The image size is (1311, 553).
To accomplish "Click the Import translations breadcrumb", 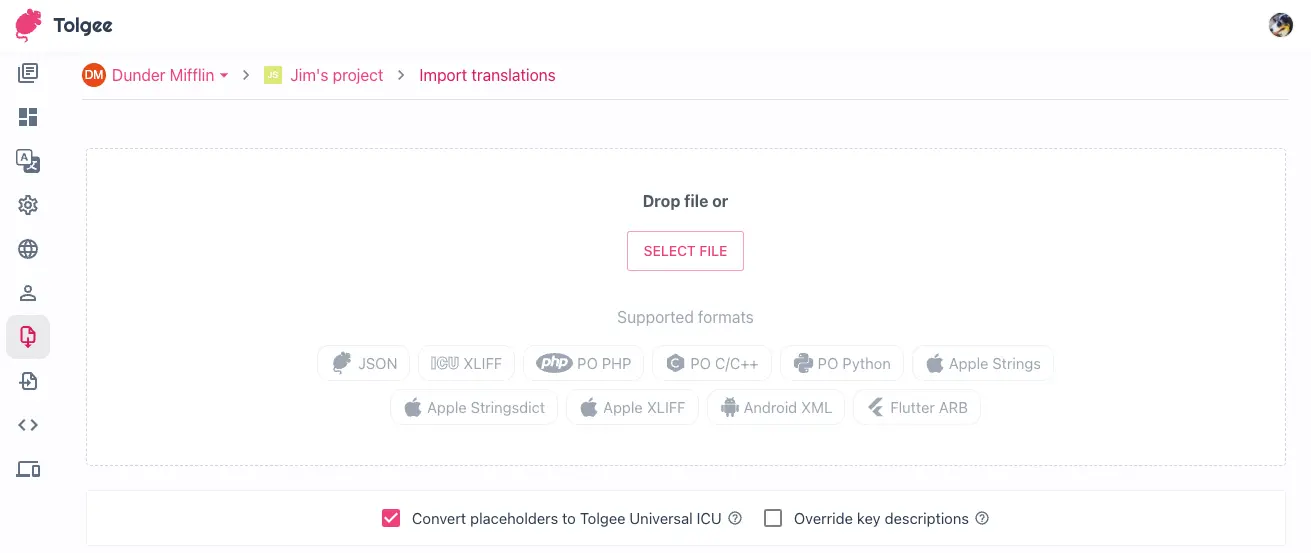I will pos(487,75).
